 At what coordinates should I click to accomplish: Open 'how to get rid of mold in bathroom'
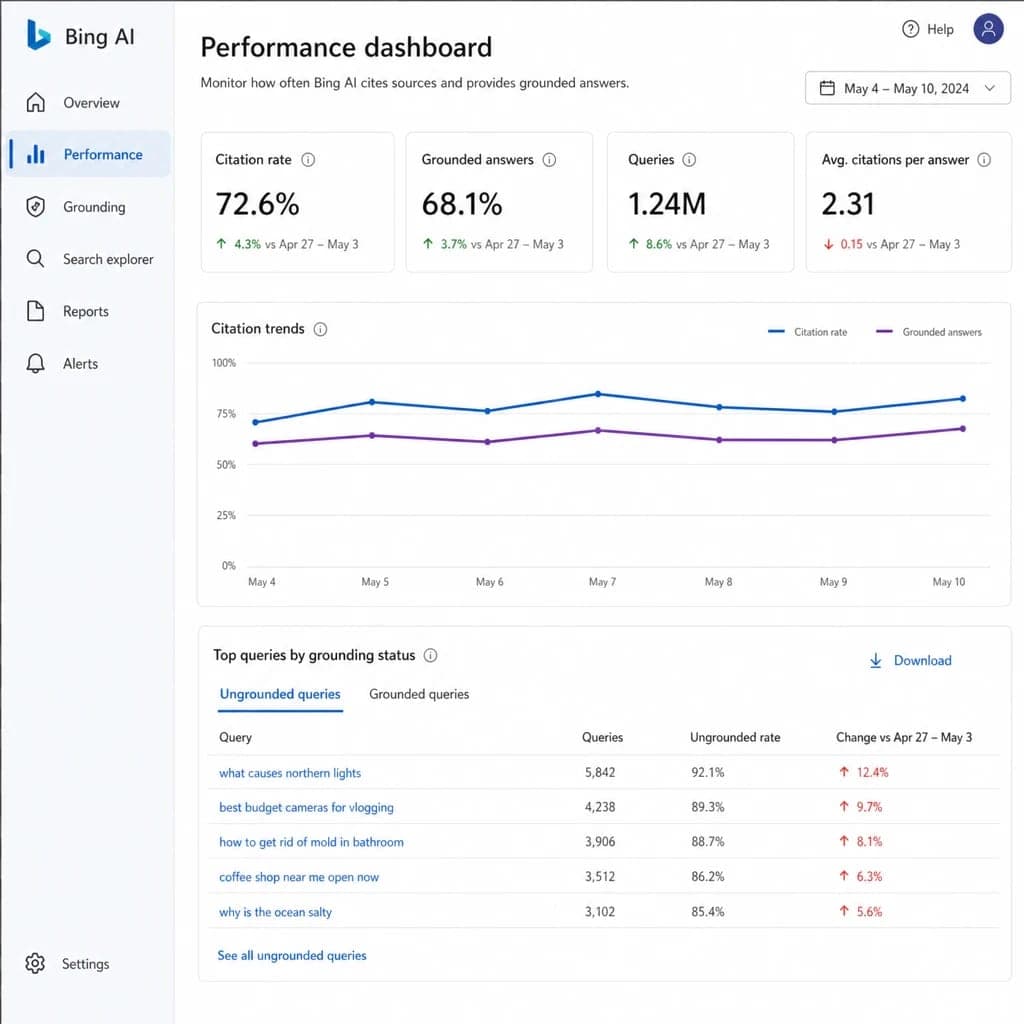click(x=312, y=842)
